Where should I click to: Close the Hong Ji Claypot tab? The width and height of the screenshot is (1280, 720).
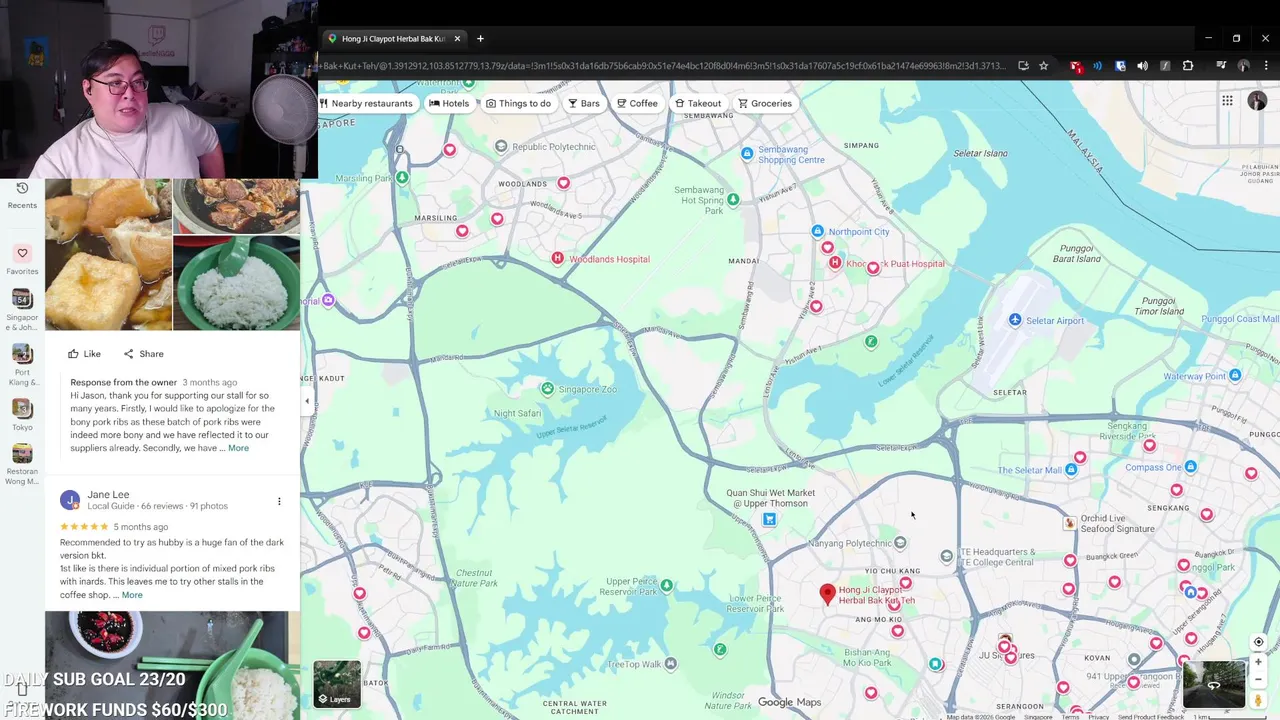(457, 39)
